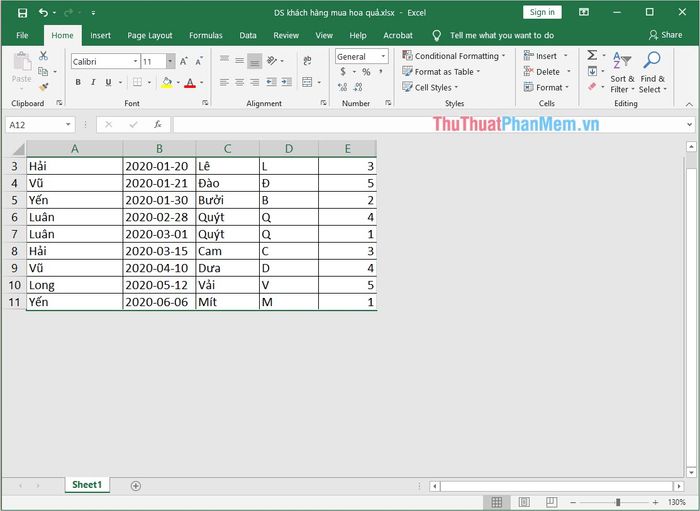Open Find & Select
This screenshot has height=511, width=700.
tap(652, 72)
